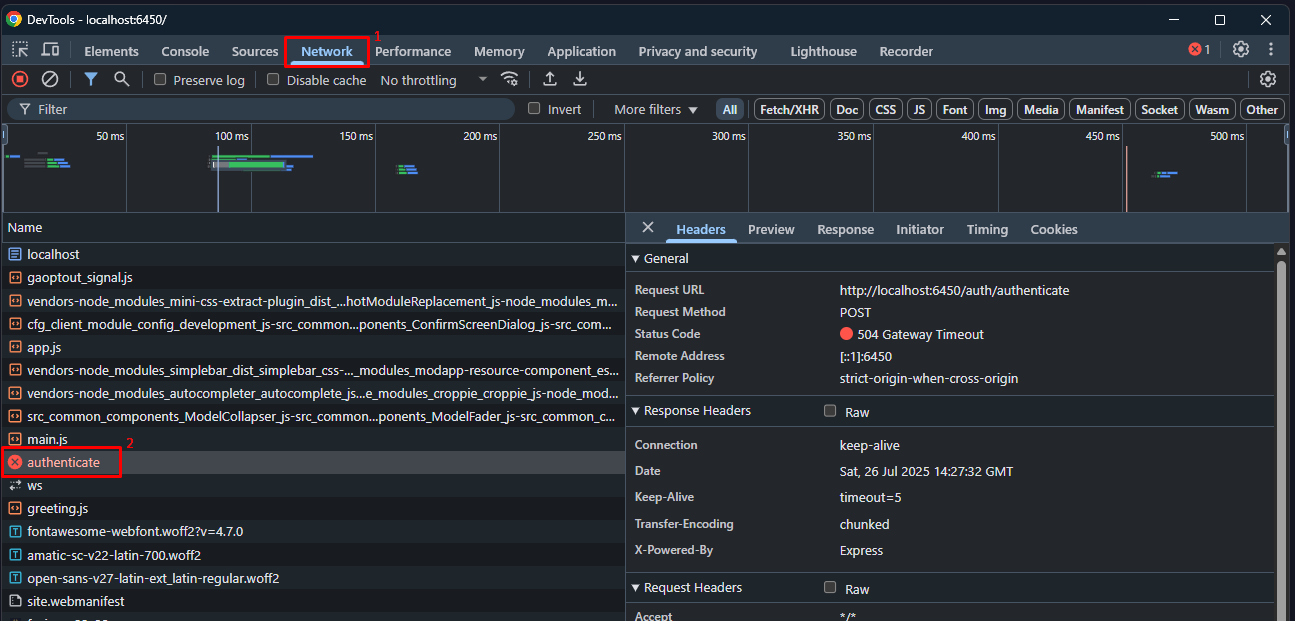This screenshot has height=621, width=1295.
Task: Check the Invert filter checkbox
Action: tap(534, 108)
